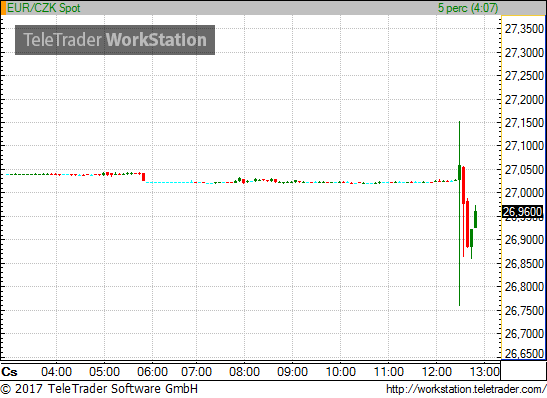The width and height of the screenshot is (547, 398).
Task: Click the Cs day label on time axis
Action: coord(9,372)
